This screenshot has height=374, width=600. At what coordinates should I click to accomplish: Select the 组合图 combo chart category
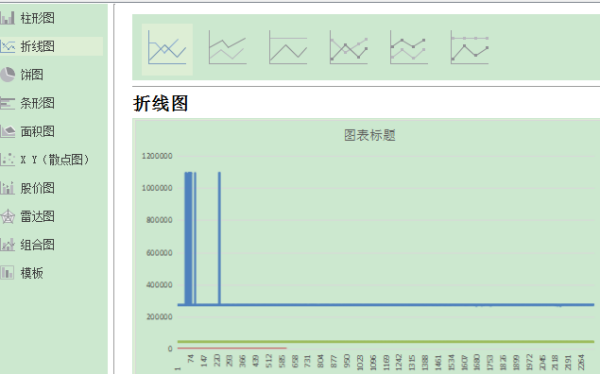click(37, 245)
